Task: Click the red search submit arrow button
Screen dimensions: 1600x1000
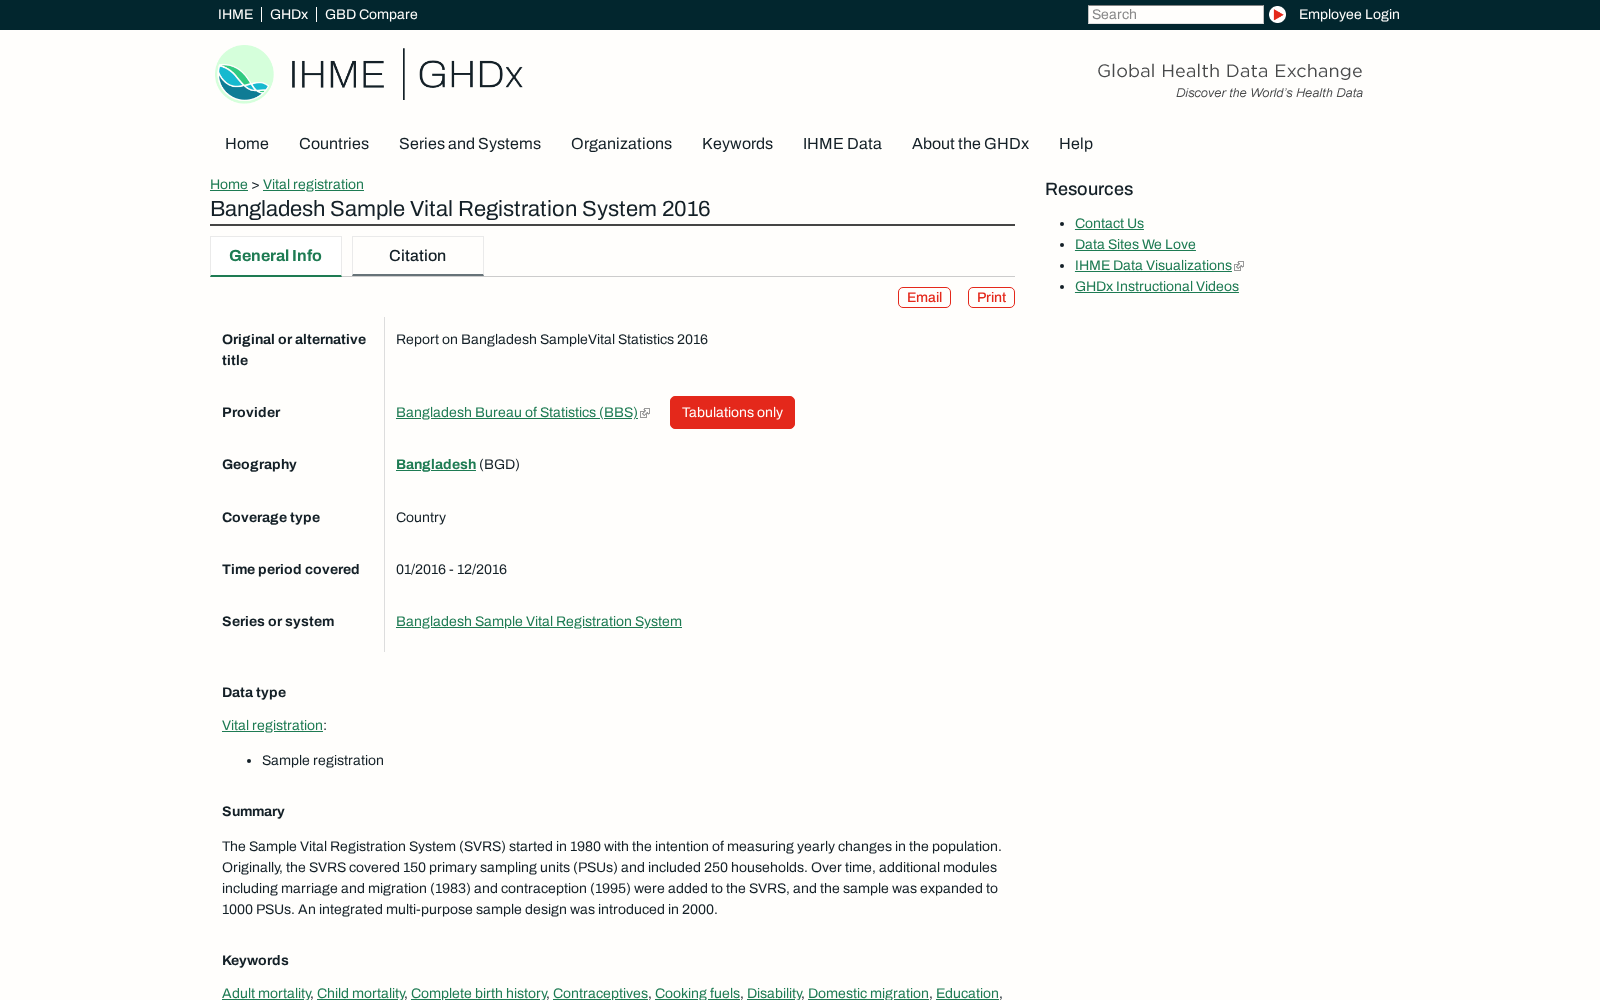Action: point(1277,14)
